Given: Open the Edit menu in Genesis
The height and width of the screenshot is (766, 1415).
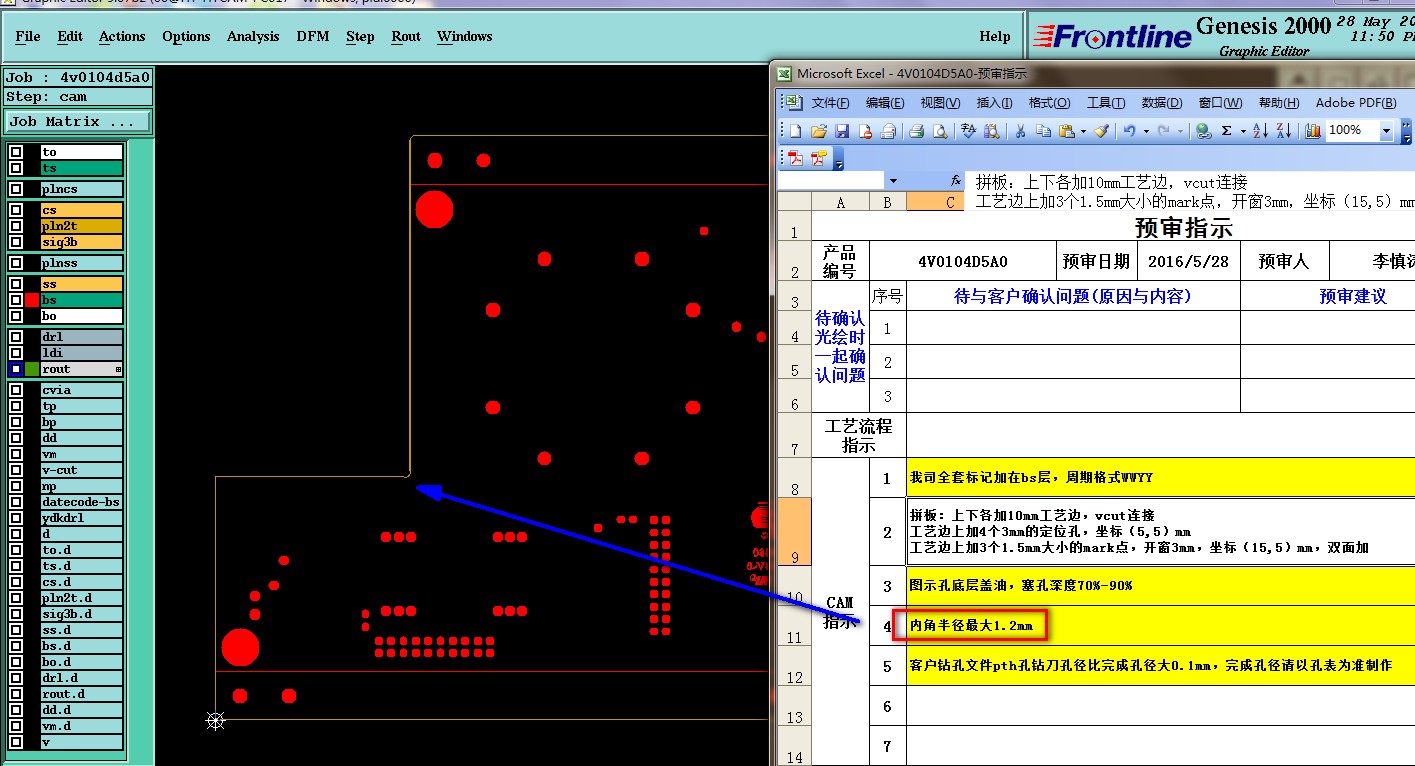Looking at the screenshot, I should click(x=70, y=36).
